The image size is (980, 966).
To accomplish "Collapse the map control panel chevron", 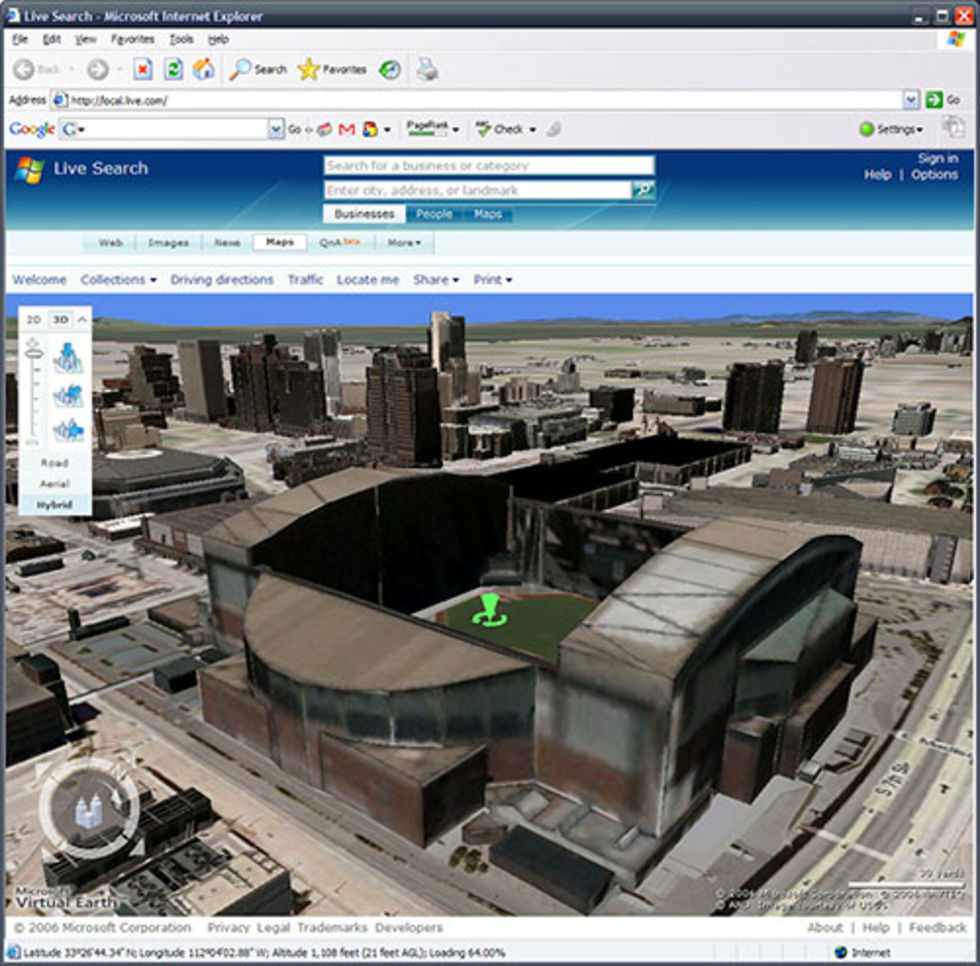I will click(x=82, y=319).
